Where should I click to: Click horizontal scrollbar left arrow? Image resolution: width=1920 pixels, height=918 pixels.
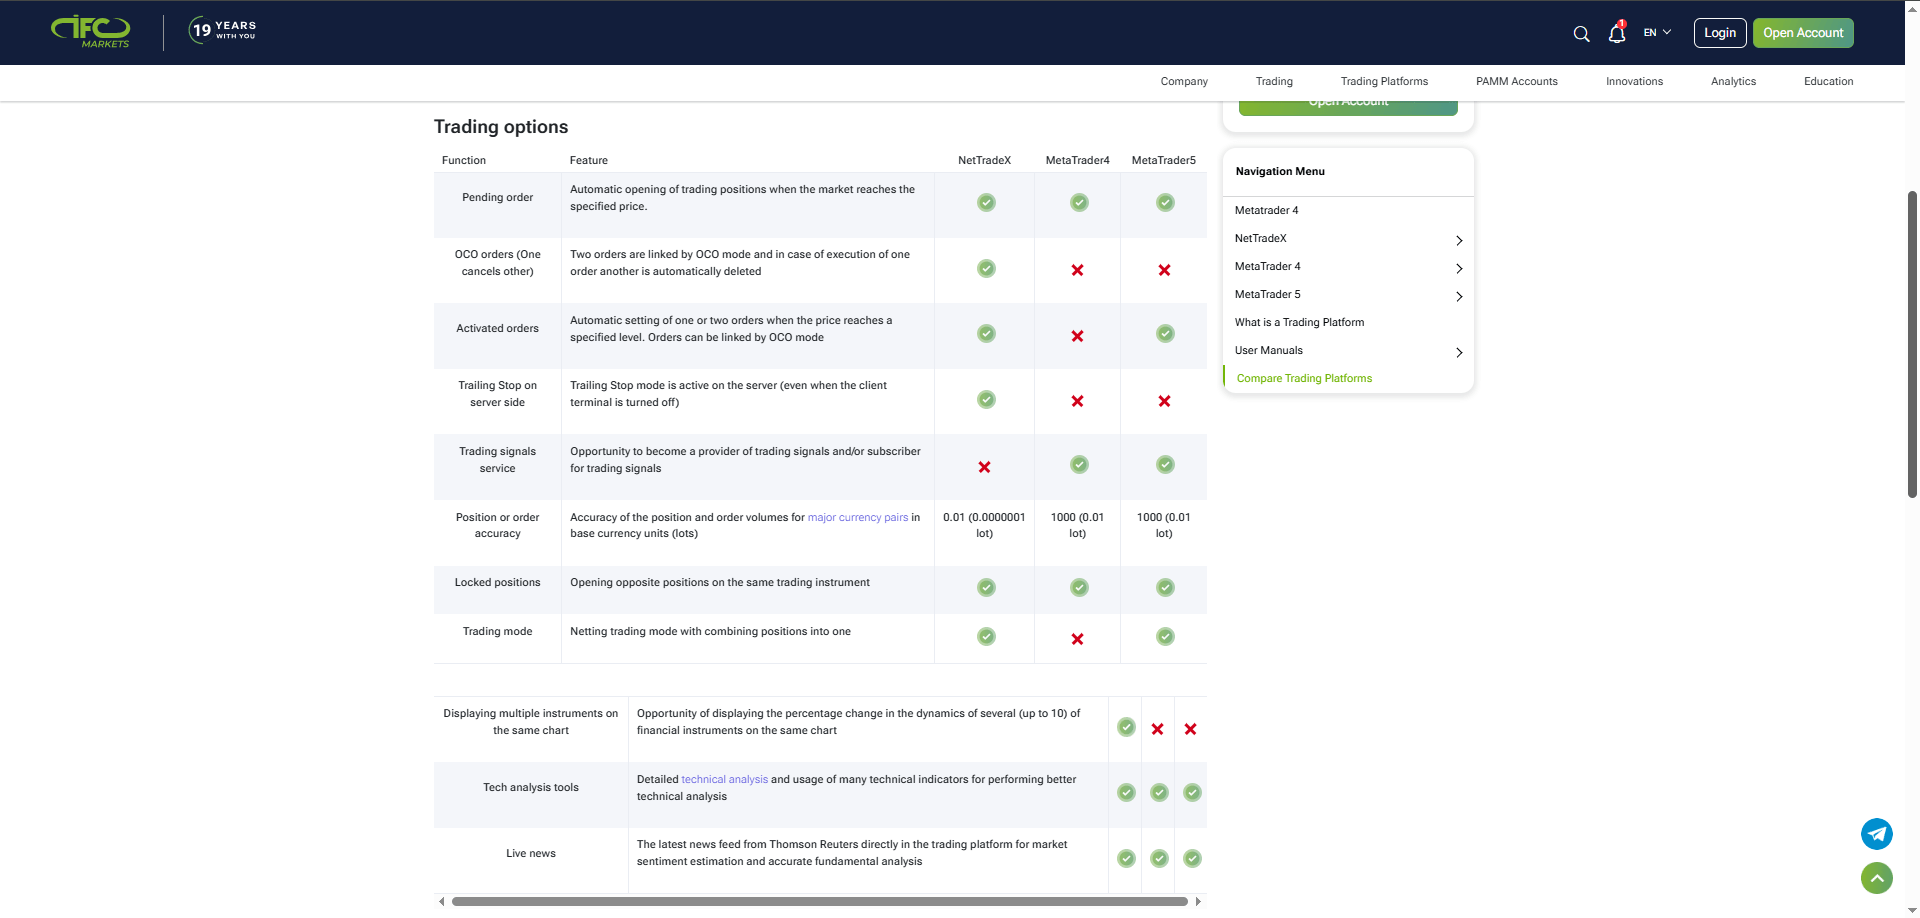[x=441, y=902]
